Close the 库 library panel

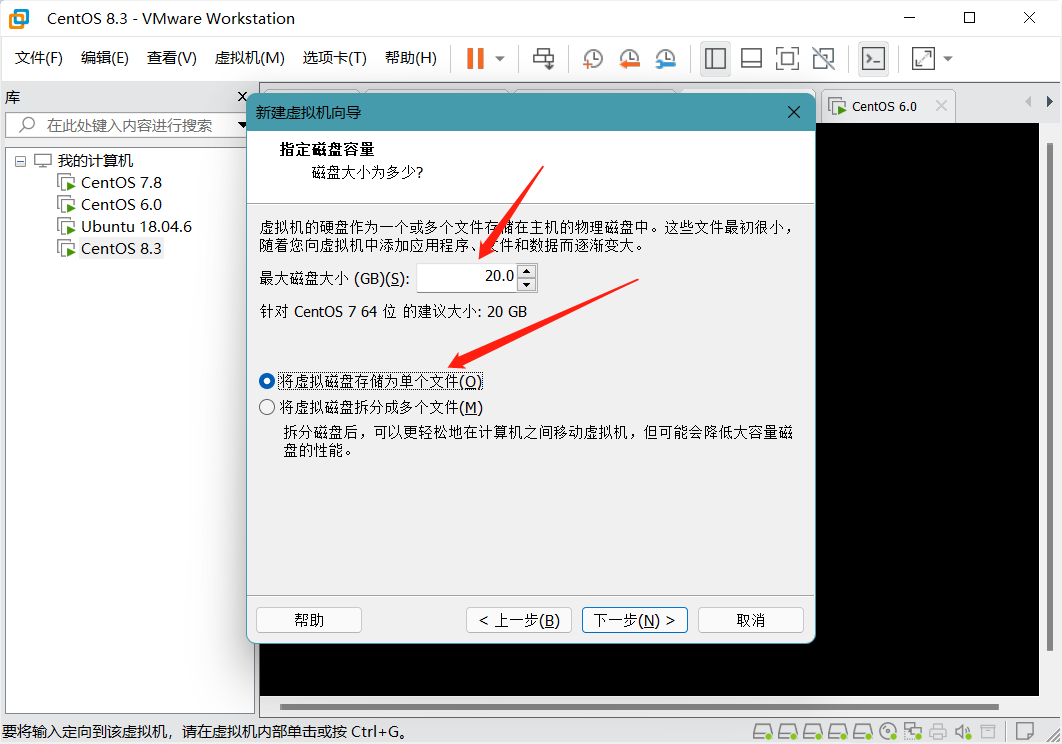pyautogui.click(x=242, y=97)
